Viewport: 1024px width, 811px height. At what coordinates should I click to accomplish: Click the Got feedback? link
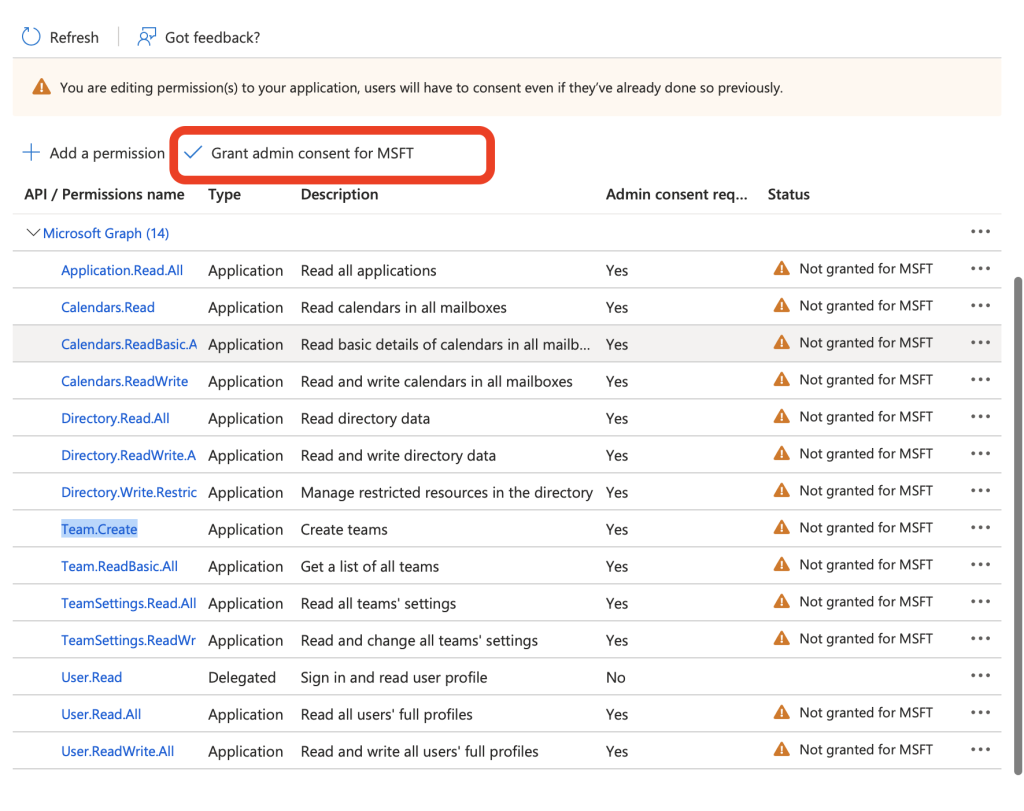(212, 37)
